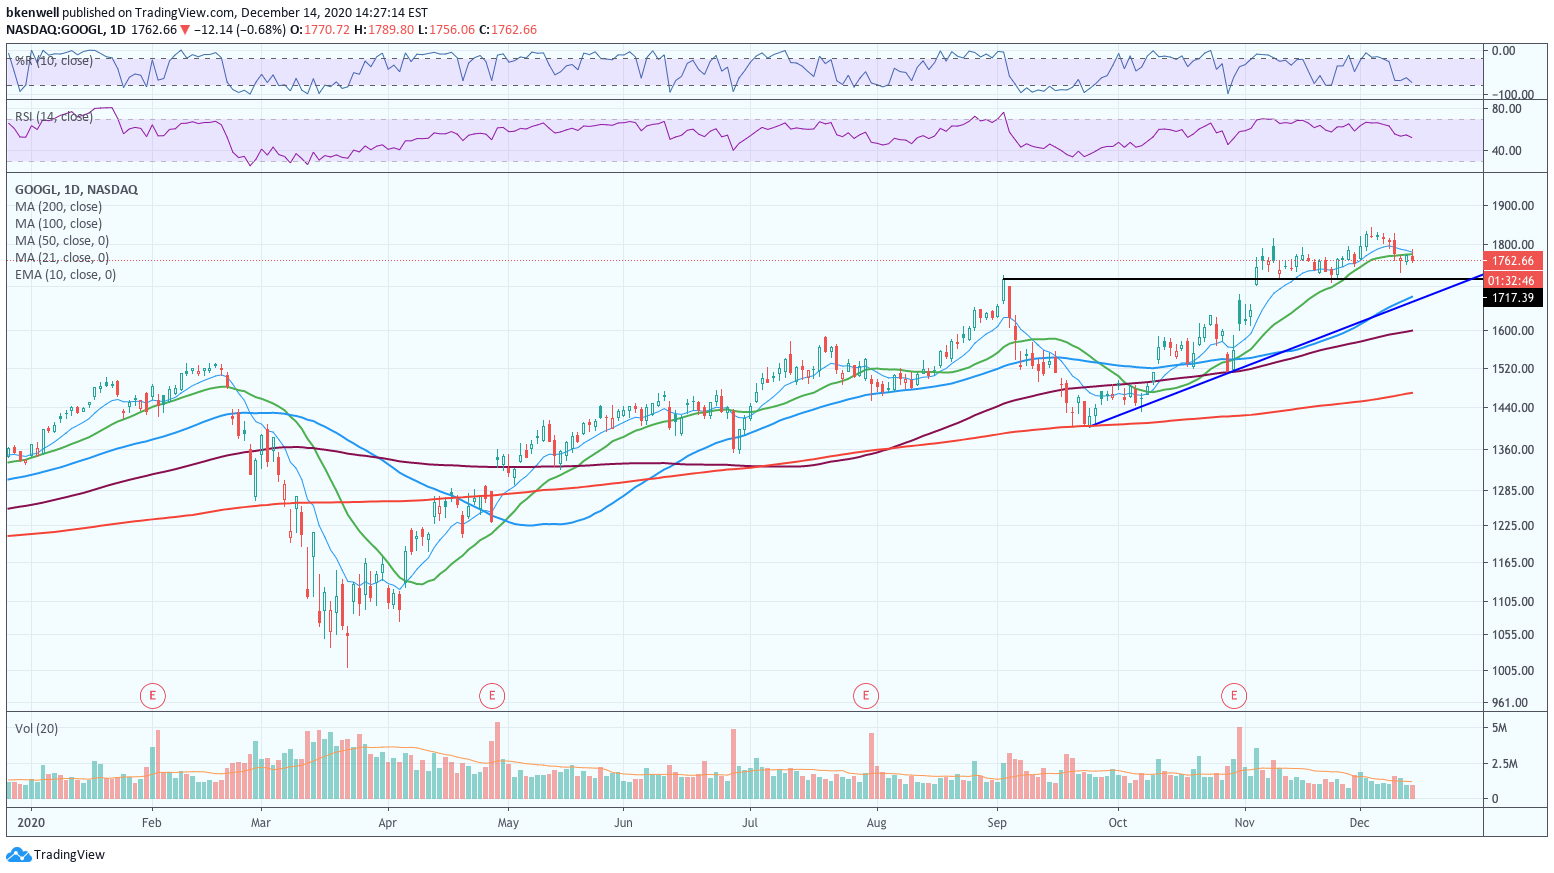Click the bkenwell author name in header
The image size is (1554, 873).
[x=33, y=13]
